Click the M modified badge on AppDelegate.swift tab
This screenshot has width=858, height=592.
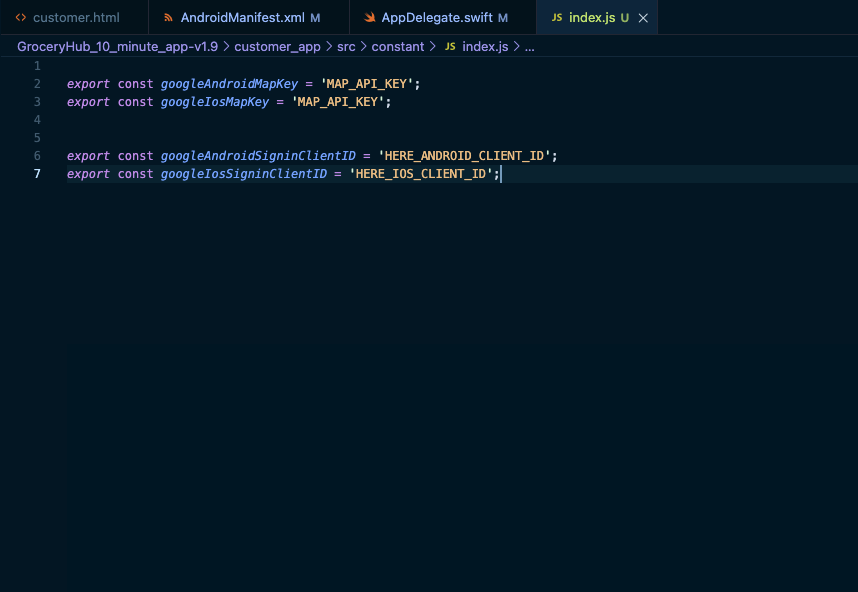[503, 18]
